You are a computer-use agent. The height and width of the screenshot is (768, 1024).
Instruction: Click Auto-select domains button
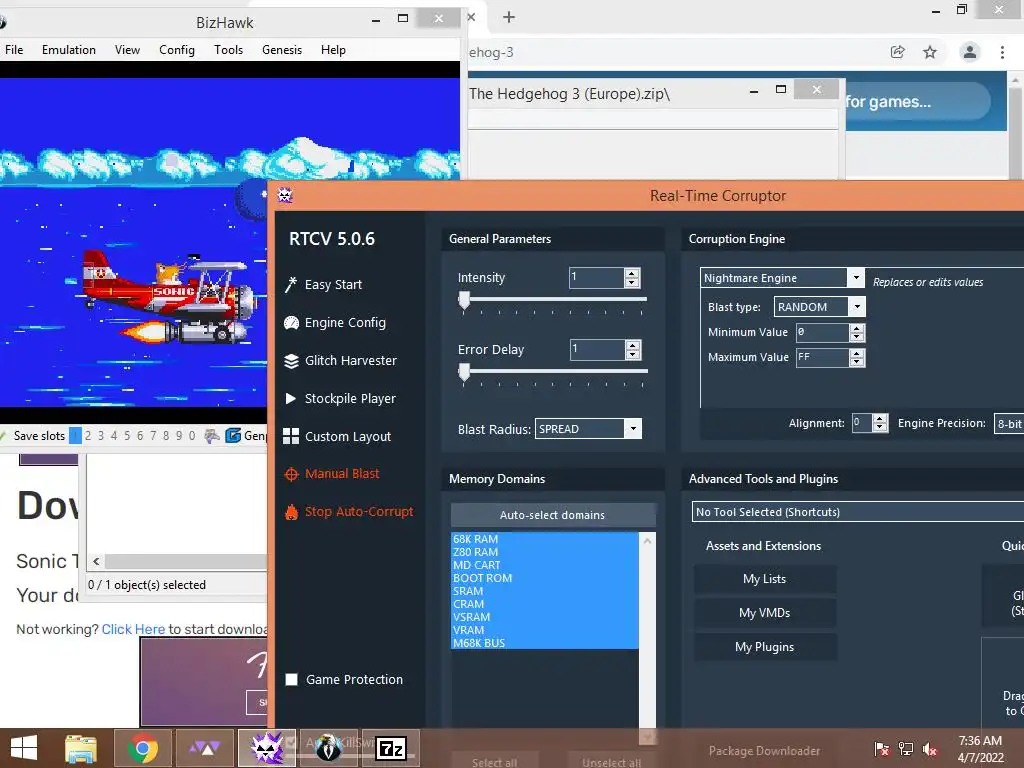pos(552,515)
